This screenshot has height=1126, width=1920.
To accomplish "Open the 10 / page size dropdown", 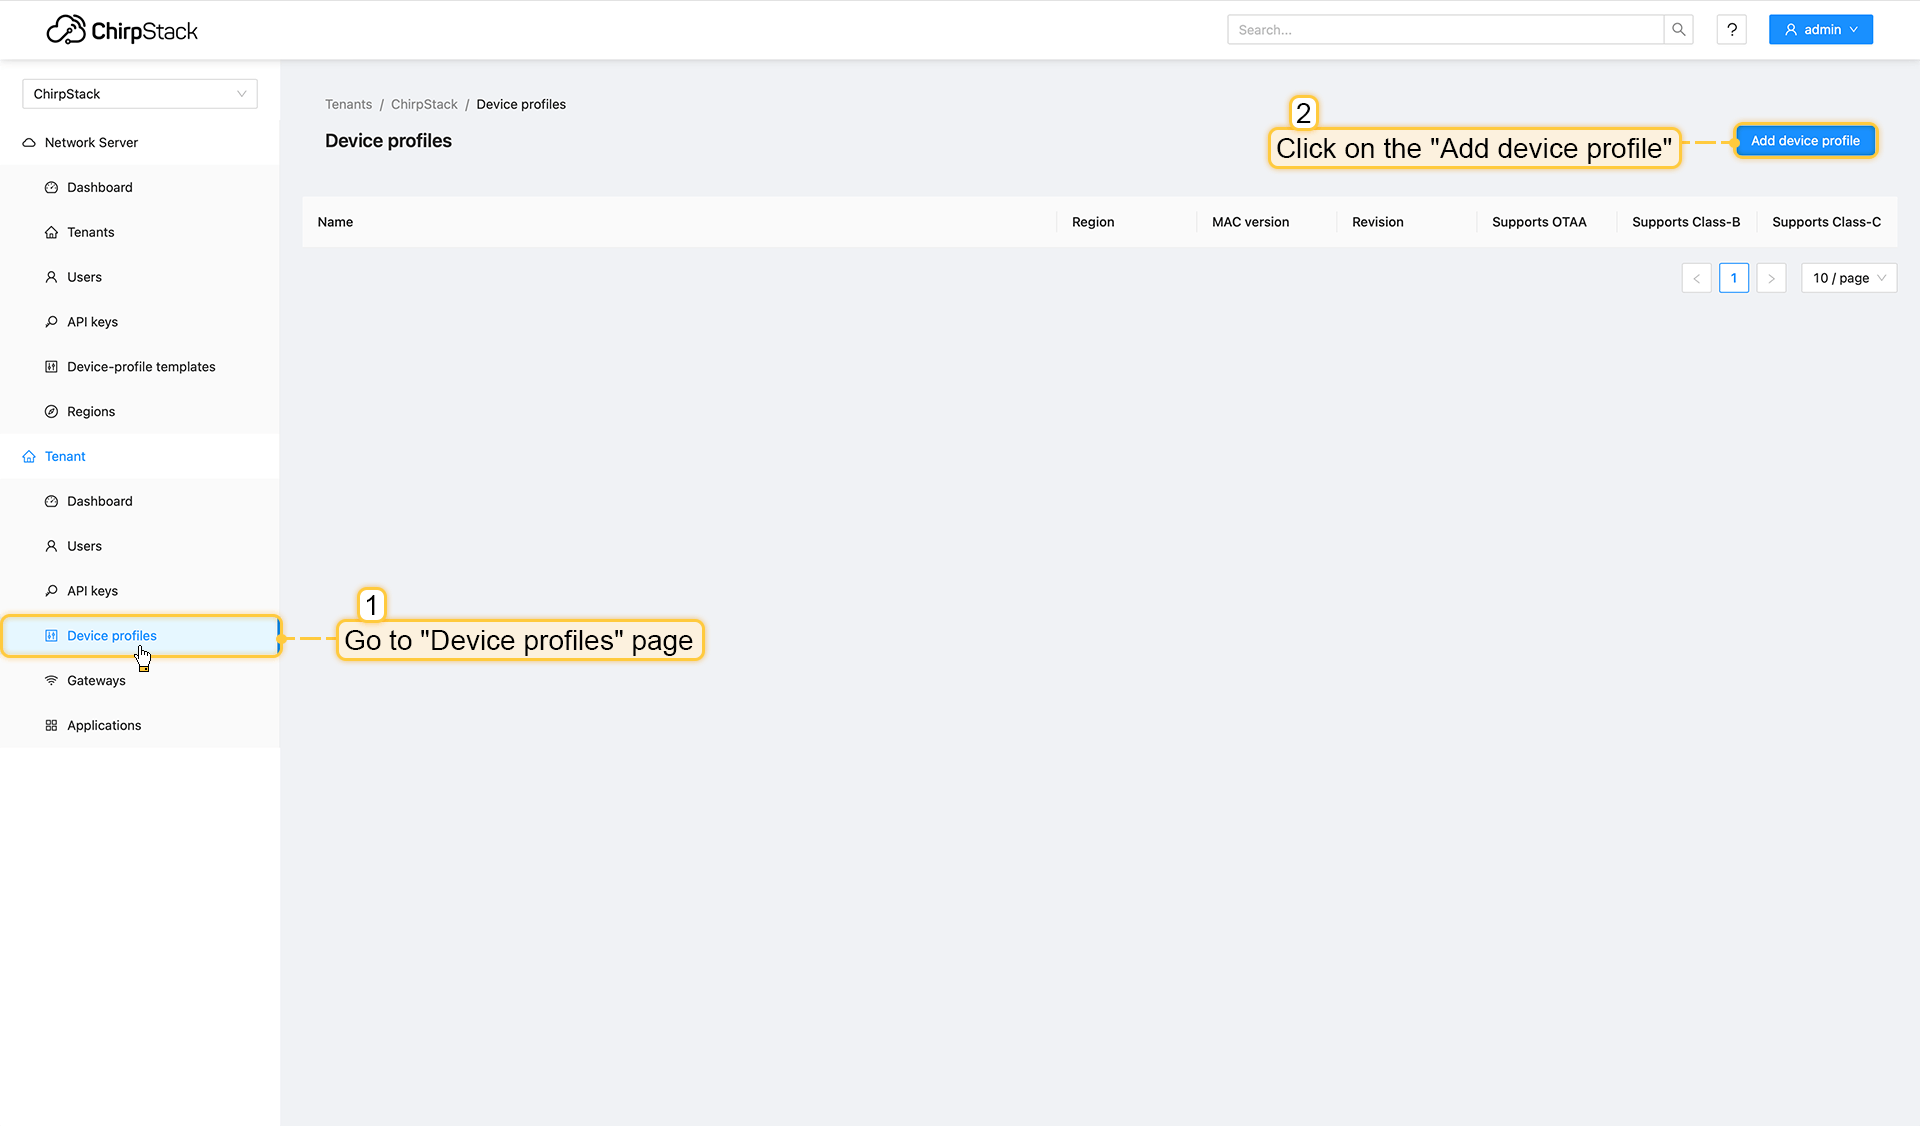I will click(x=1848, y=278).
